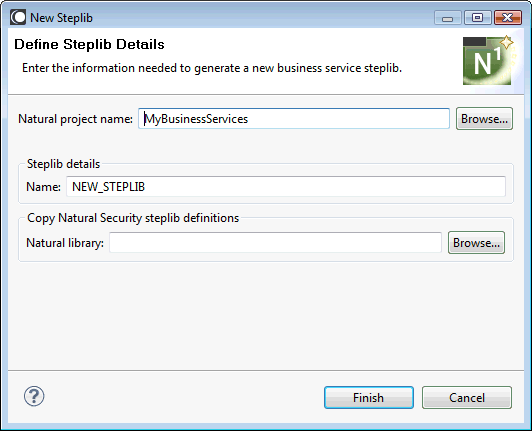
Task: Click 'Copy Natural Security steplib definitions' label
Action: tap(133, 218)
